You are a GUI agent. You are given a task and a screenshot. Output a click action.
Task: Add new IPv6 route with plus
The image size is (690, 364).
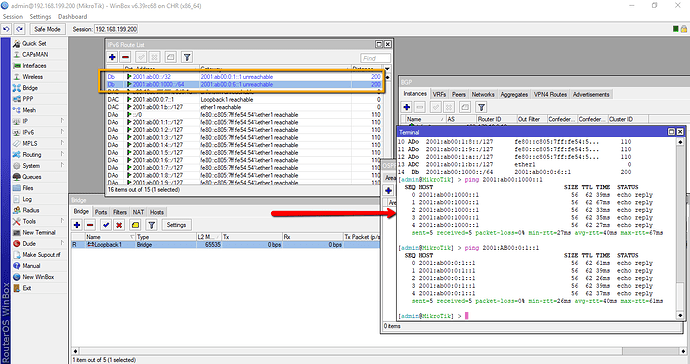tap(112, 57)
